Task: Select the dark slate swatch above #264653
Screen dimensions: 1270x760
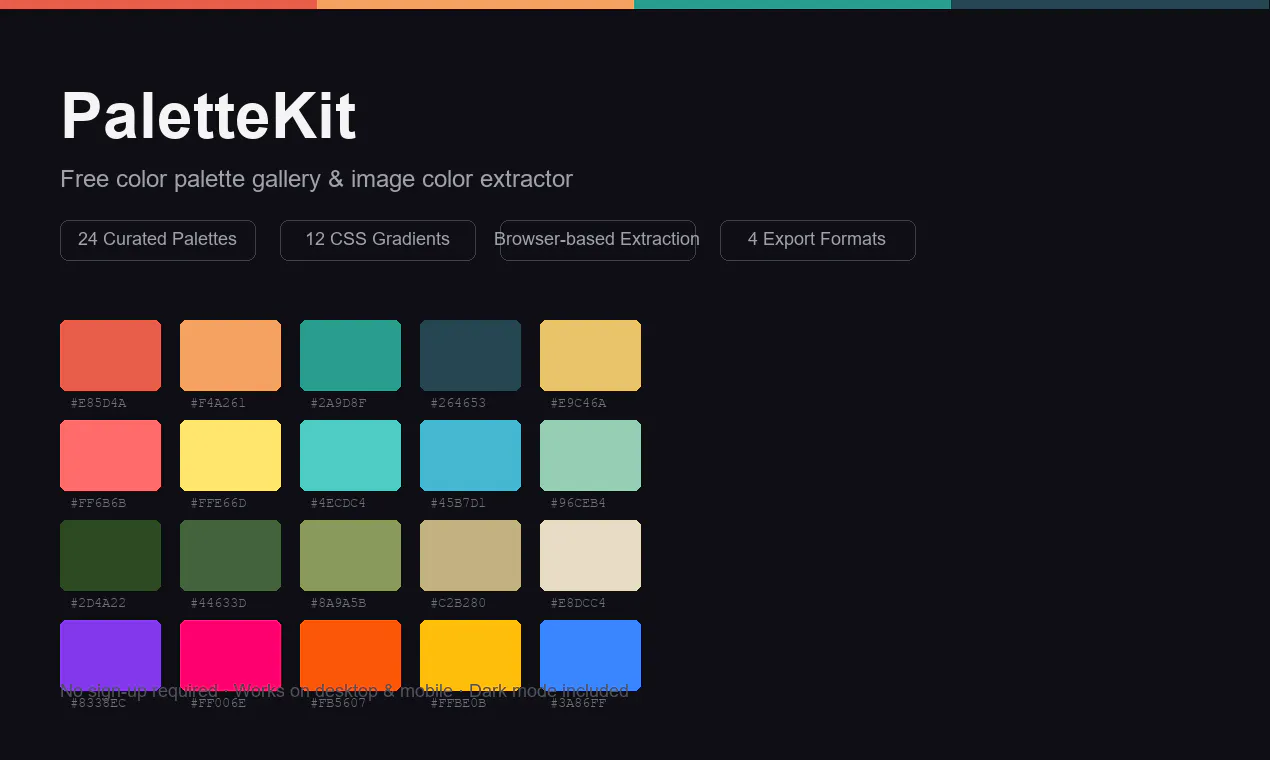Action: [x=470, y=355]
